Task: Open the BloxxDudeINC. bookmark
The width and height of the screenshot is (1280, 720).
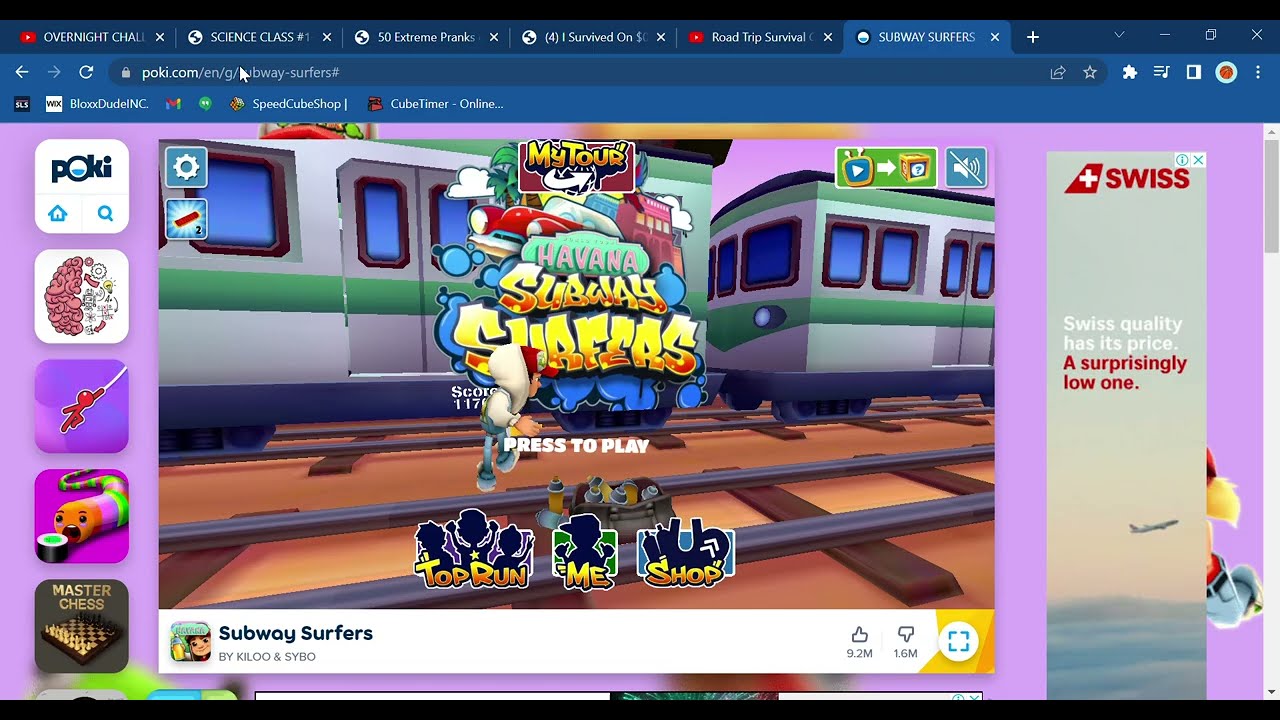Action: 98,104
